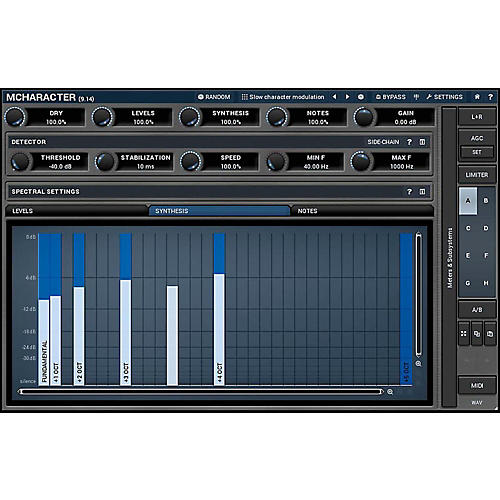Click Spectral Settings panel layout icon
Image resolution: width=500 pixels, height=500 pixels.
422,192
